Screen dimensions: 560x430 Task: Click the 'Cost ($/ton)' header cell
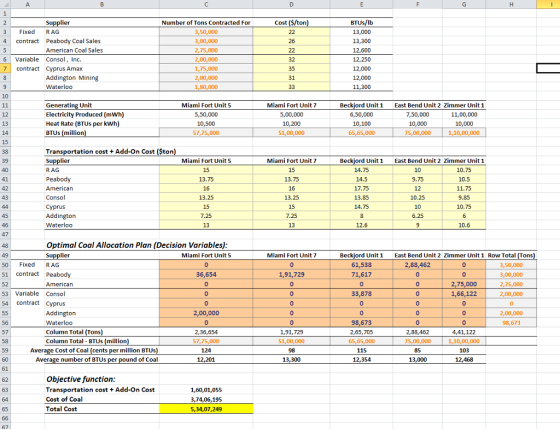291,22
